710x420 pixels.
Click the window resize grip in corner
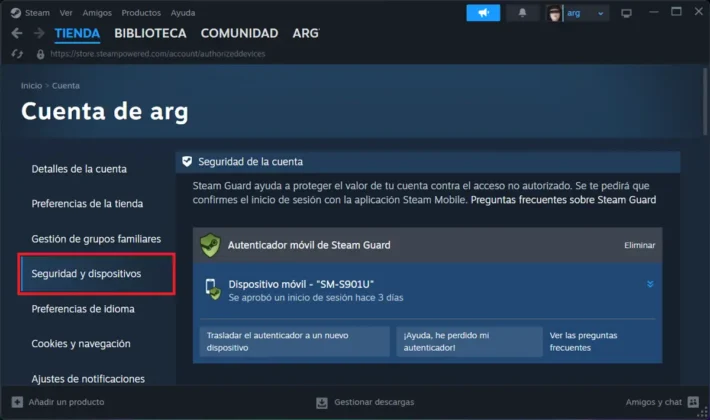[x=703, y=414]
